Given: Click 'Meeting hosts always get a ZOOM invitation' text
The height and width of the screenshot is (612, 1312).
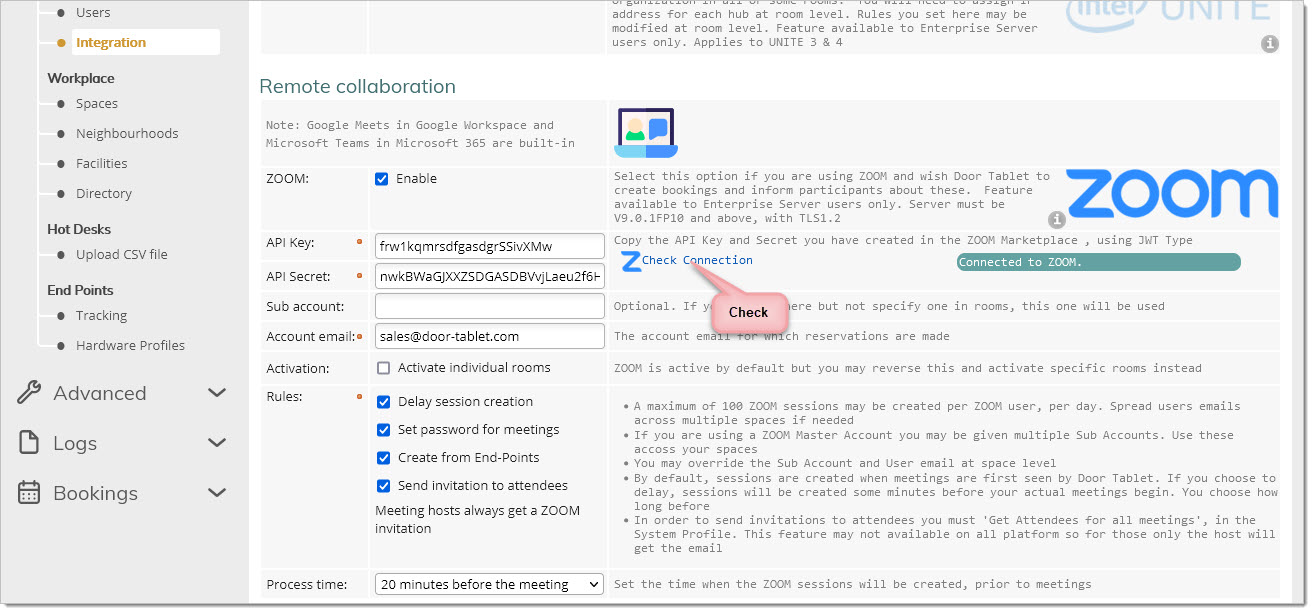Looking at the screenshot, I should (477, 519).
